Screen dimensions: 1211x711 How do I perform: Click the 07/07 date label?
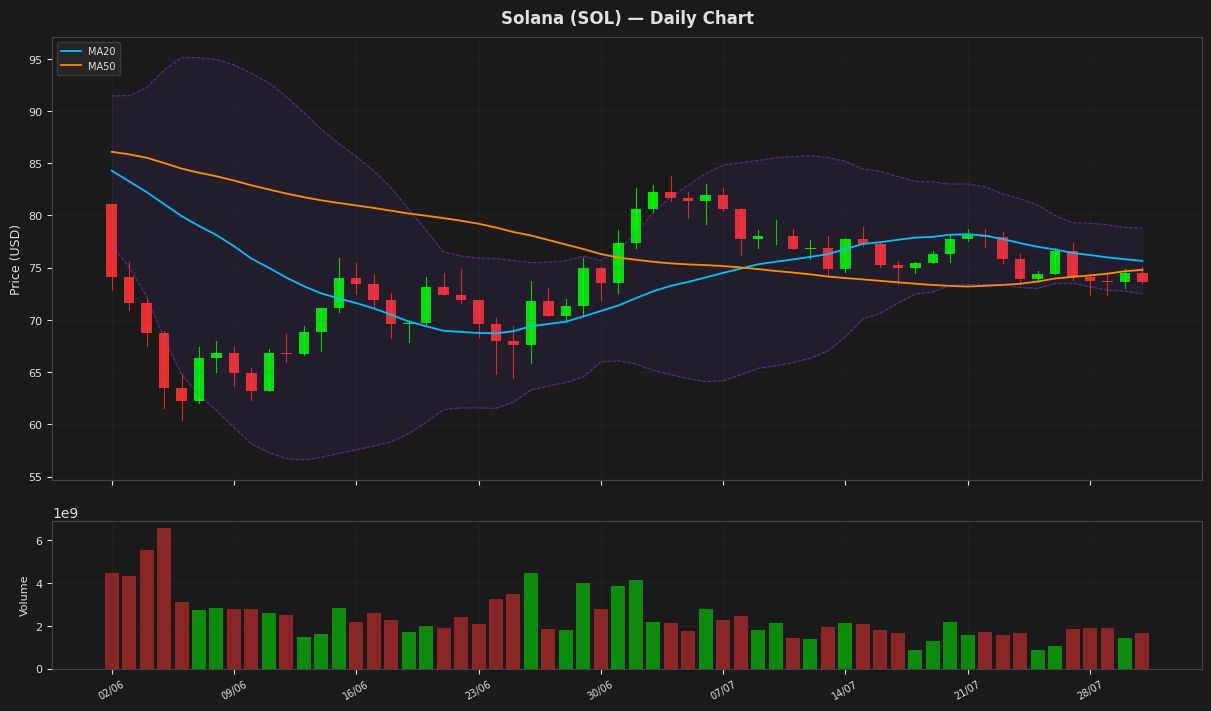coord(722,690)
